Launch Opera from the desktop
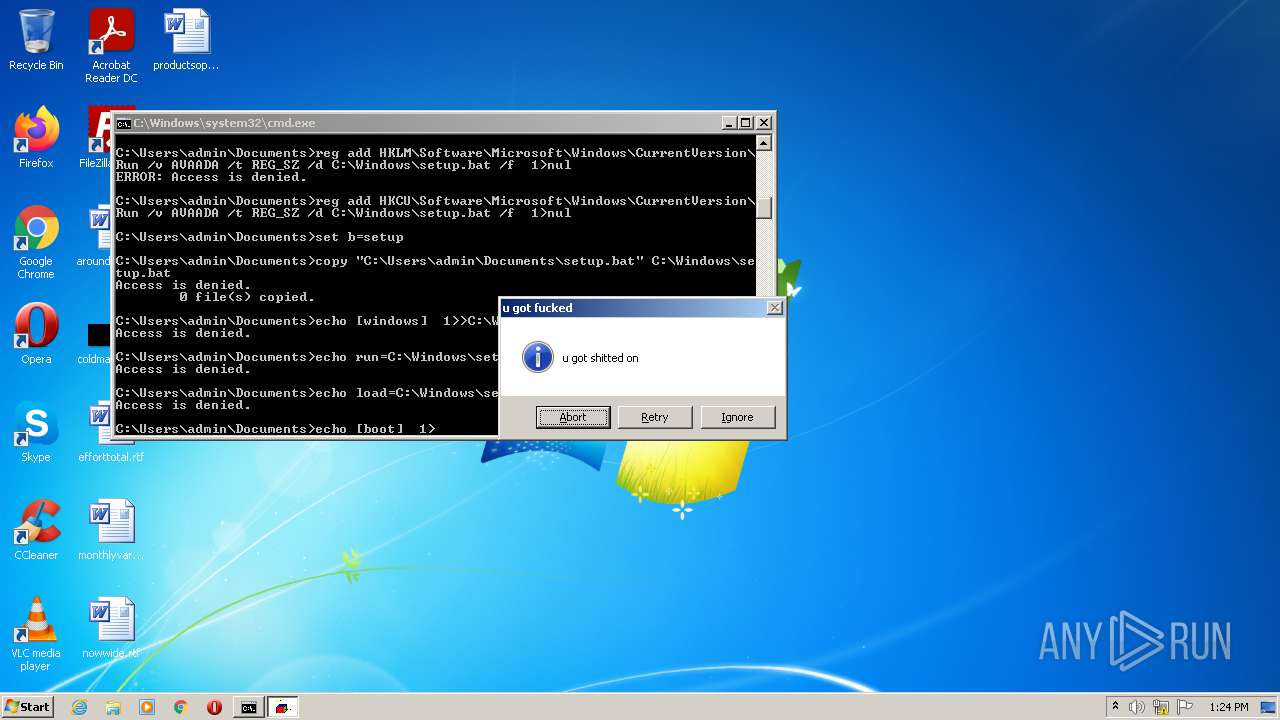 pos(36,333)
